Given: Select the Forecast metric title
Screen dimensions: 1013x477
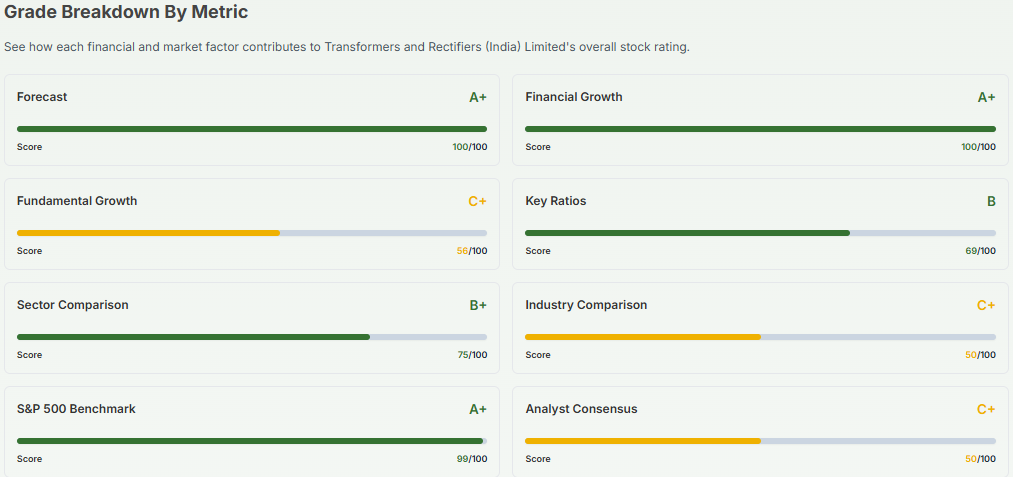Looking at the screenshot, I should click(42, 97).
